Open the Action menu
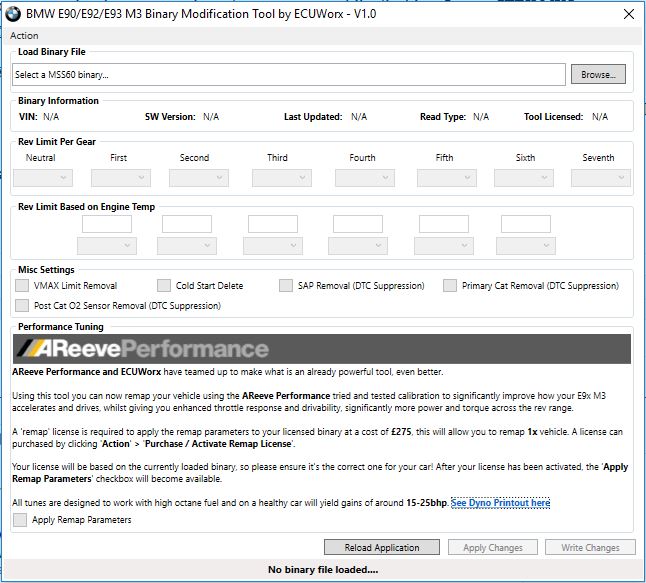Screen dimensions: 646x583 coord(24,36)
